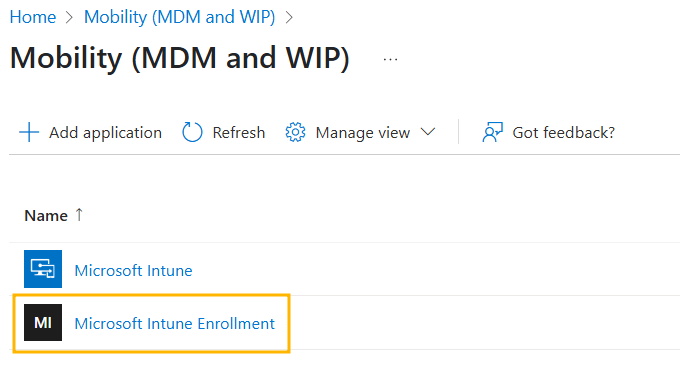Click the black MI app icon
The height and width of the screenshot is (367, 680).
43,322
